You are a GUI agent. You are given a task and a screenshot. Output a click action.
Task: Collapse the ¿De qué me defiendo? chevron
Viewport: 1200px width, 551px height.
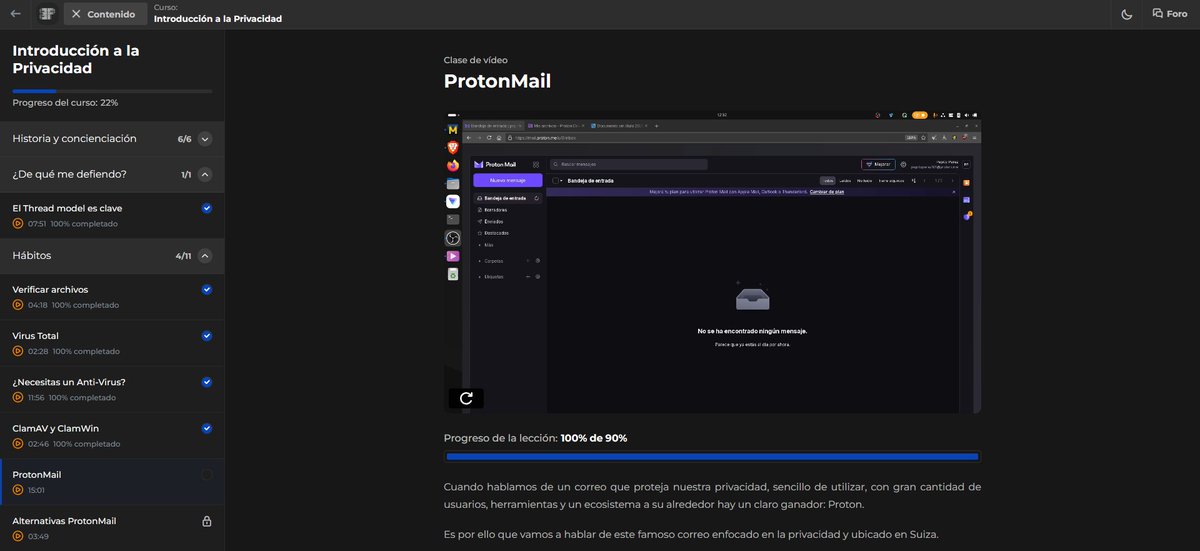point(205,175)
